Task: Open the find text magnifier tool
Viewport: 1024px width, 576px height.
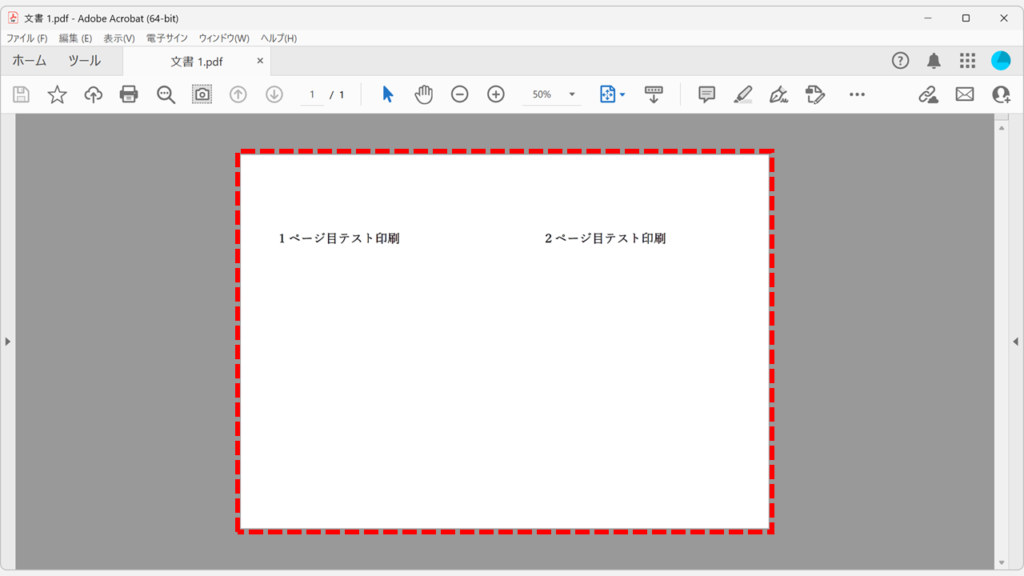Action: [x=166, y=95]
